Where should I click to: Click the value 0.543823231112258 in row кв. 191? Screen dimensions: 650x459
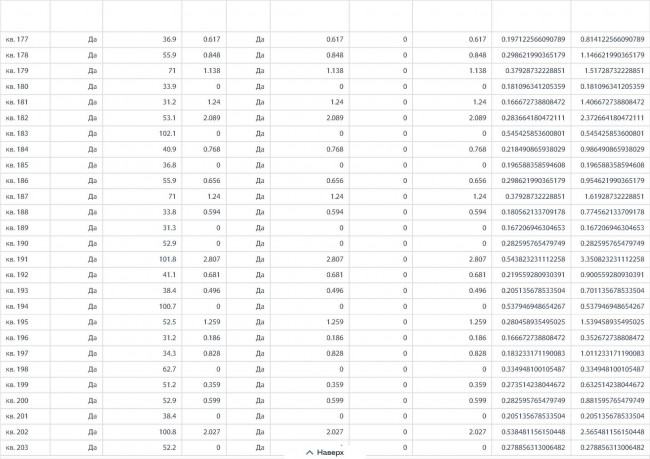coord(533,259)
